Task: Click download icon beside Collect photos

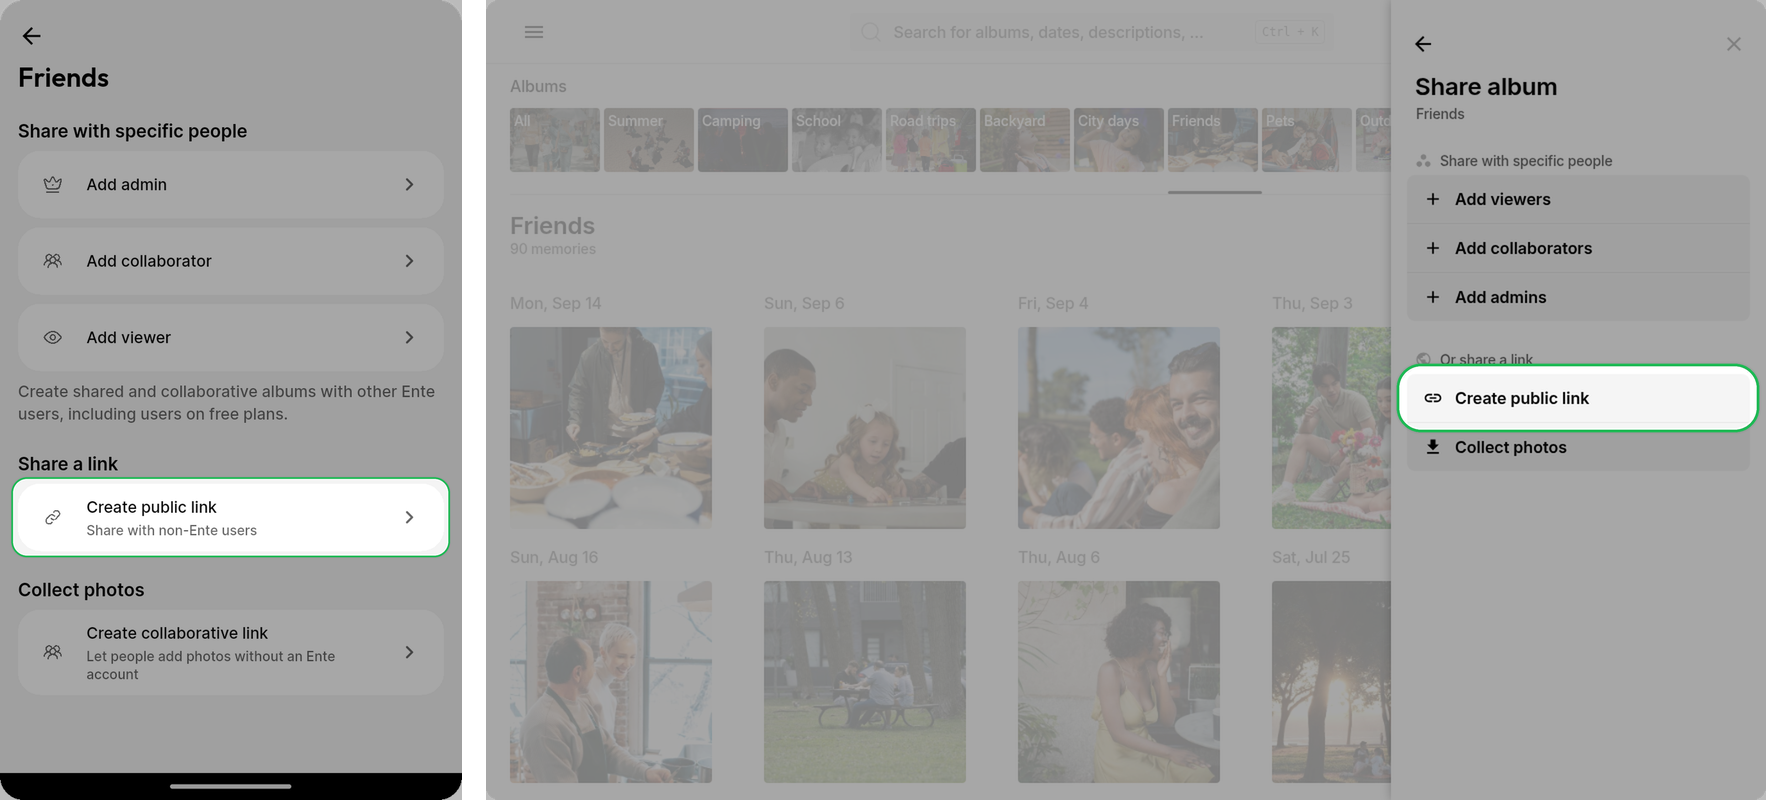Action: coord(1433,447)
